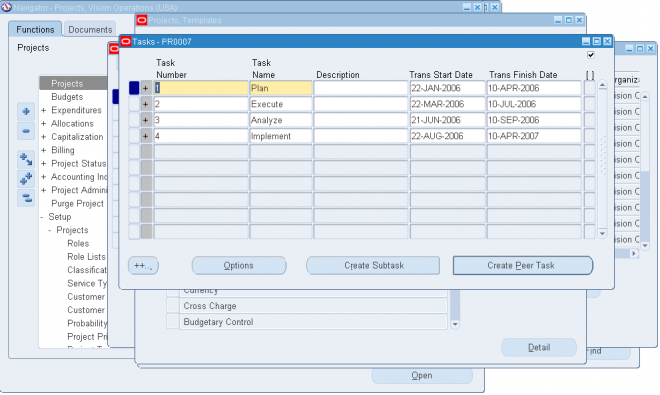The width and height of the screenshot is (660, 395).
Task: Select the row indicator for task 2 Execute
Action: click(134, 104)
